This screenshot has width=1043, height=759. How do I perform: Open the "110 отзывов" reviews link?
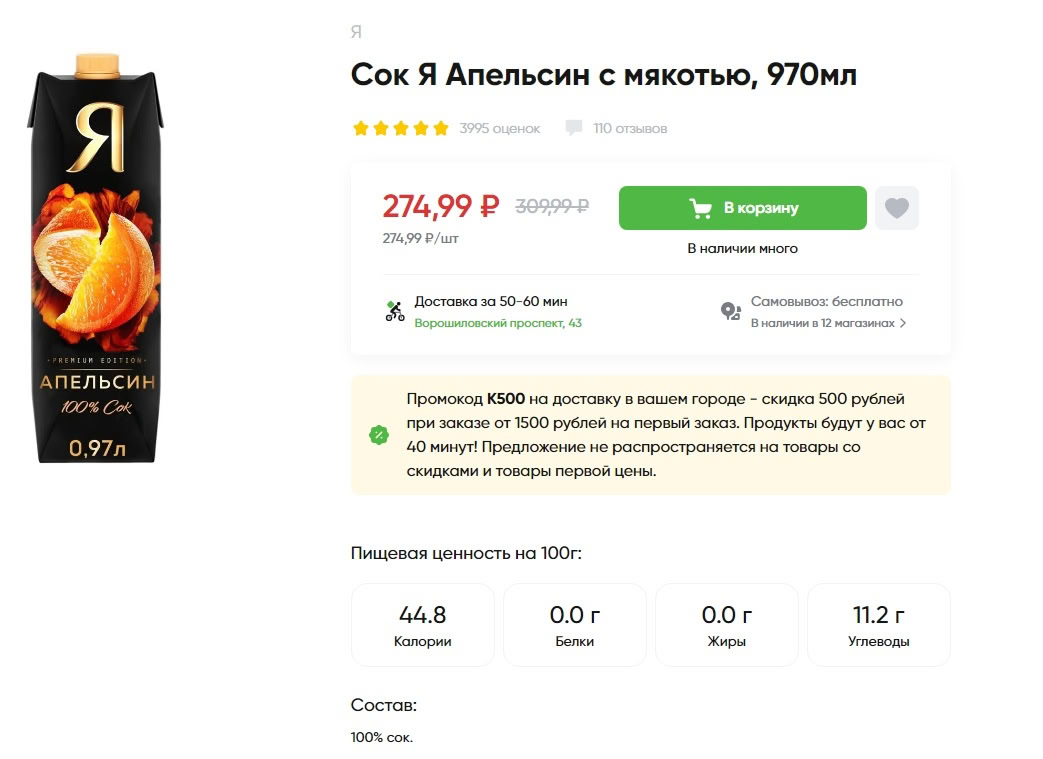coord(630,128)
